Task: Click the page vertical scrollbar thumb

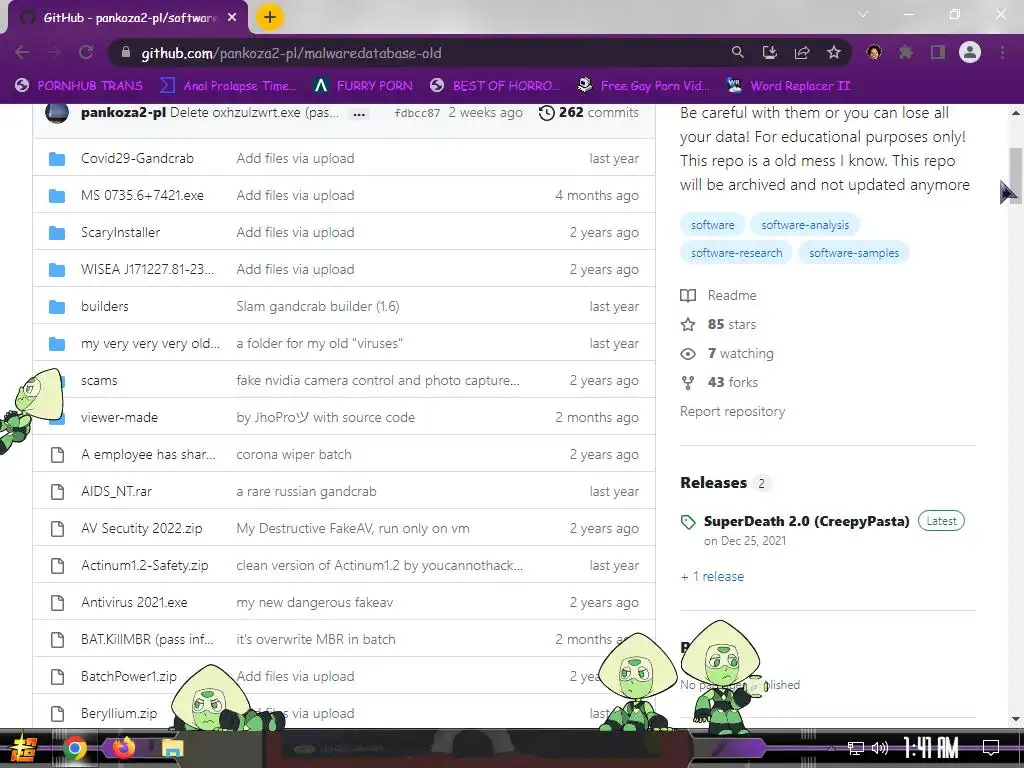Action: click(1016, 176)
